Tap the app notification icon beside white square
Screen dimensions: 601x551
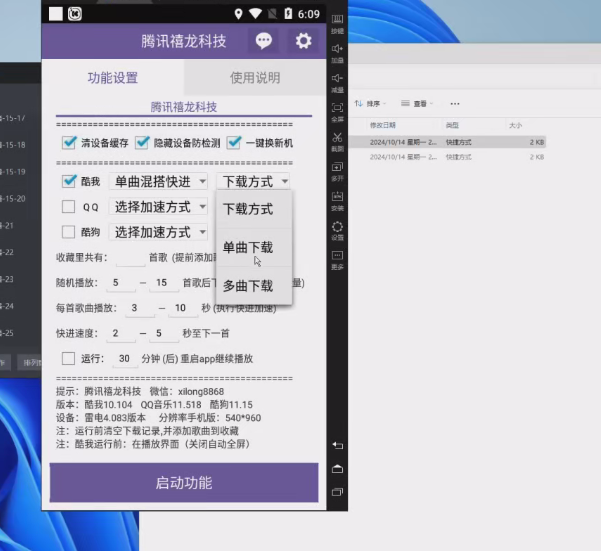[x=75, y=14]
